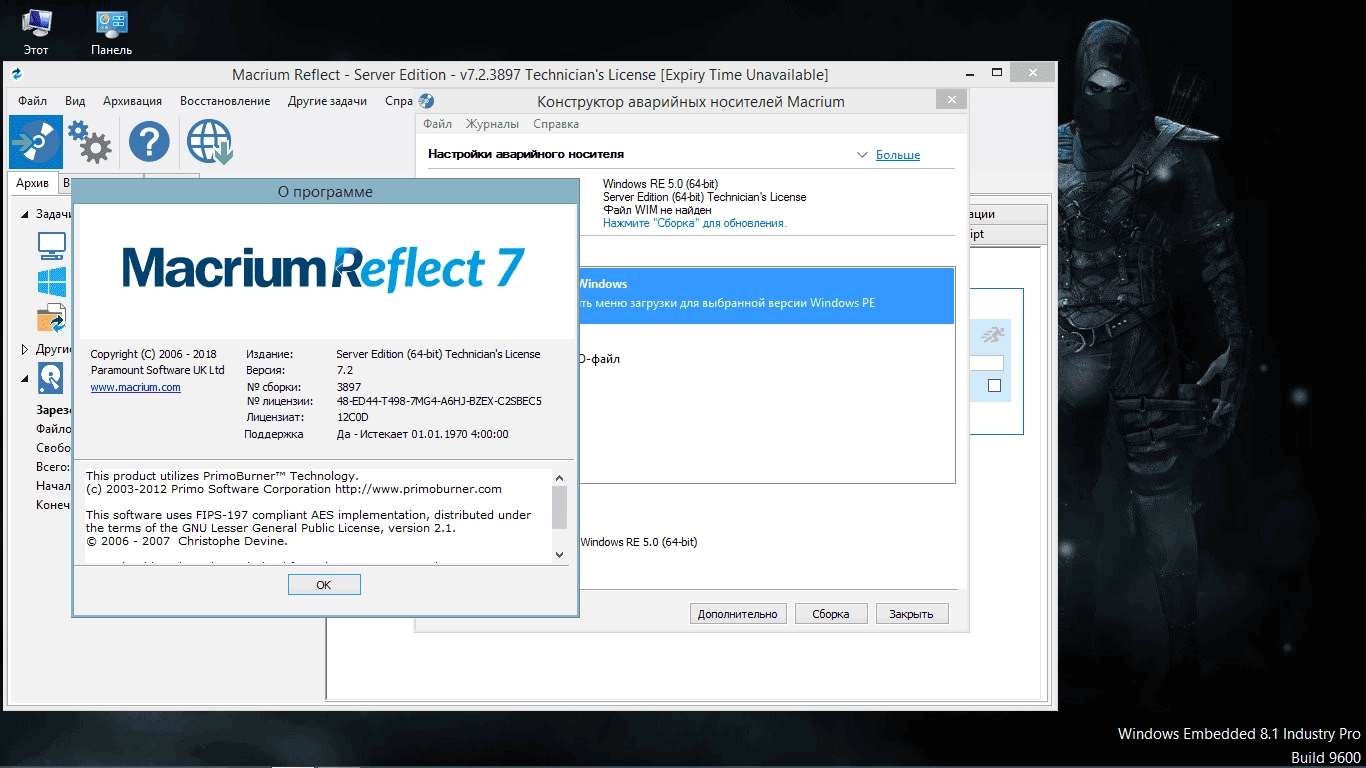Click OK in the 'О программе' dialog
The image size is (1366, 768).
pos(324,585)
